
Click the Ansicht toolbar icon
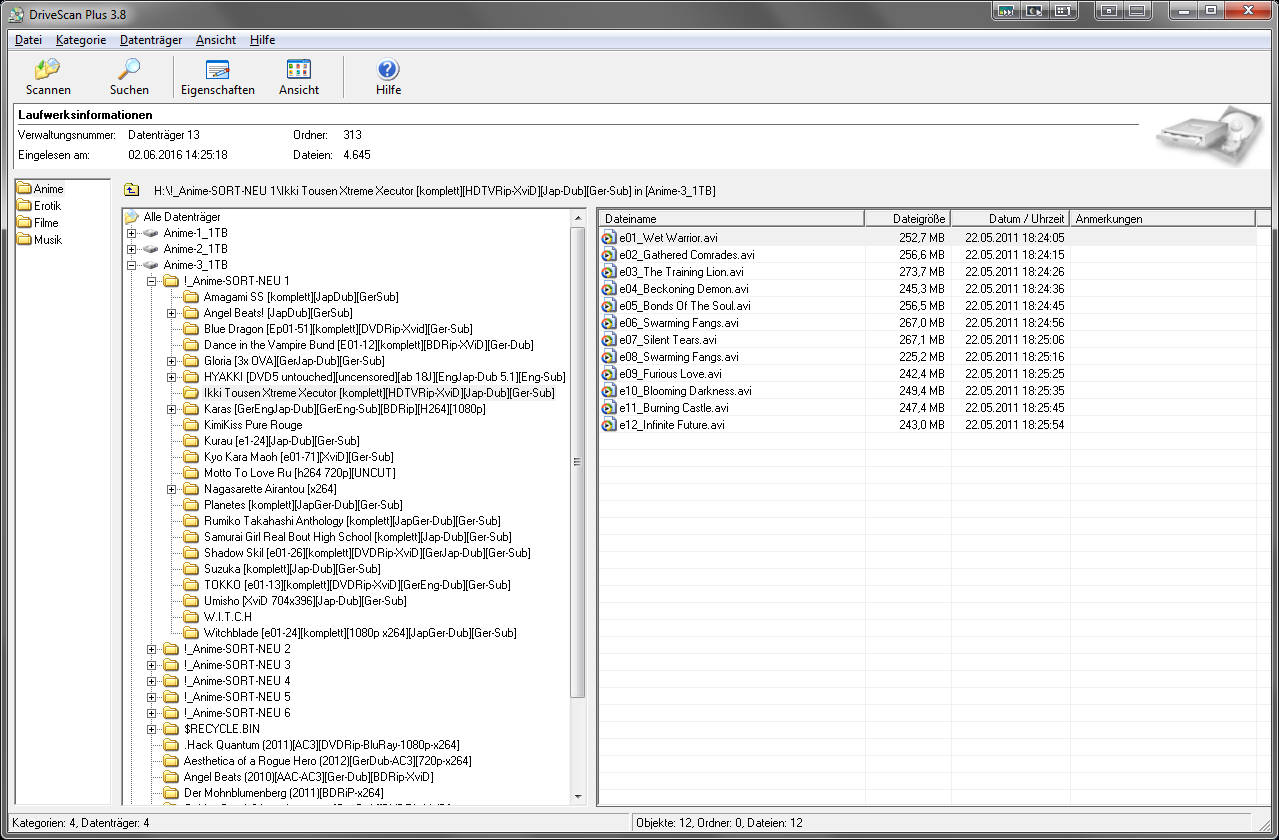(298, 76)
